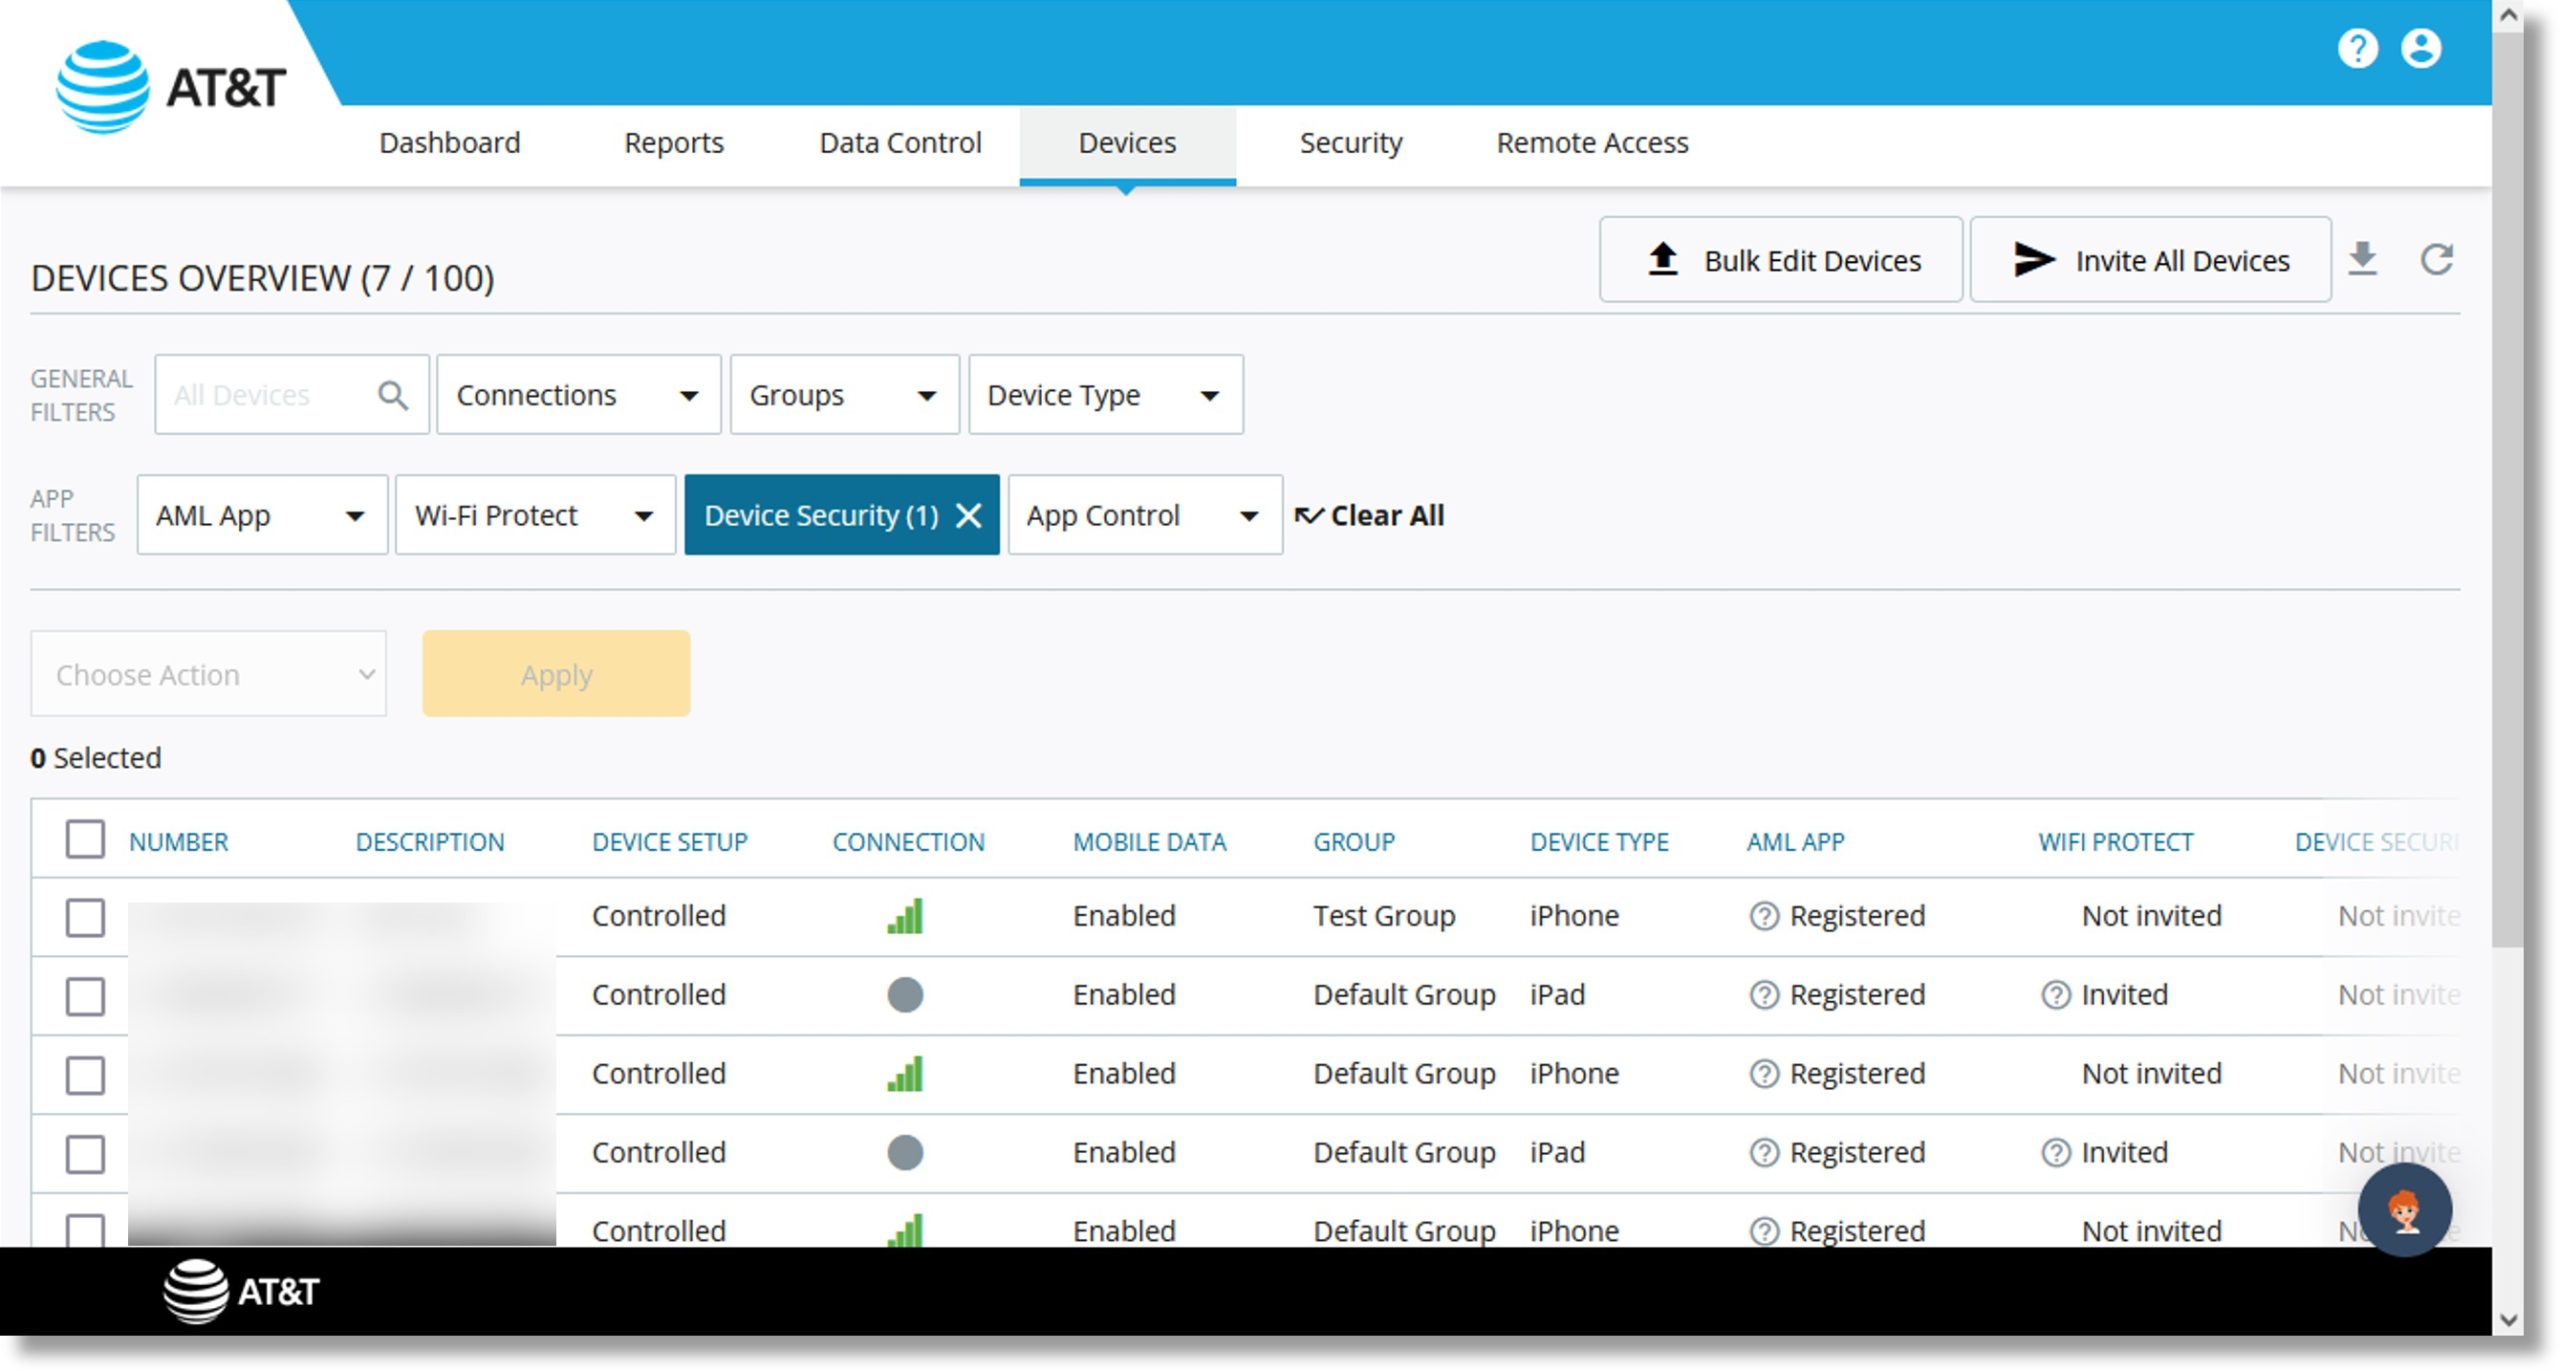Sort by the DEVICE TYPE column header
The height and width of the screenshot is (1372, 2560).
[1600, 842]
